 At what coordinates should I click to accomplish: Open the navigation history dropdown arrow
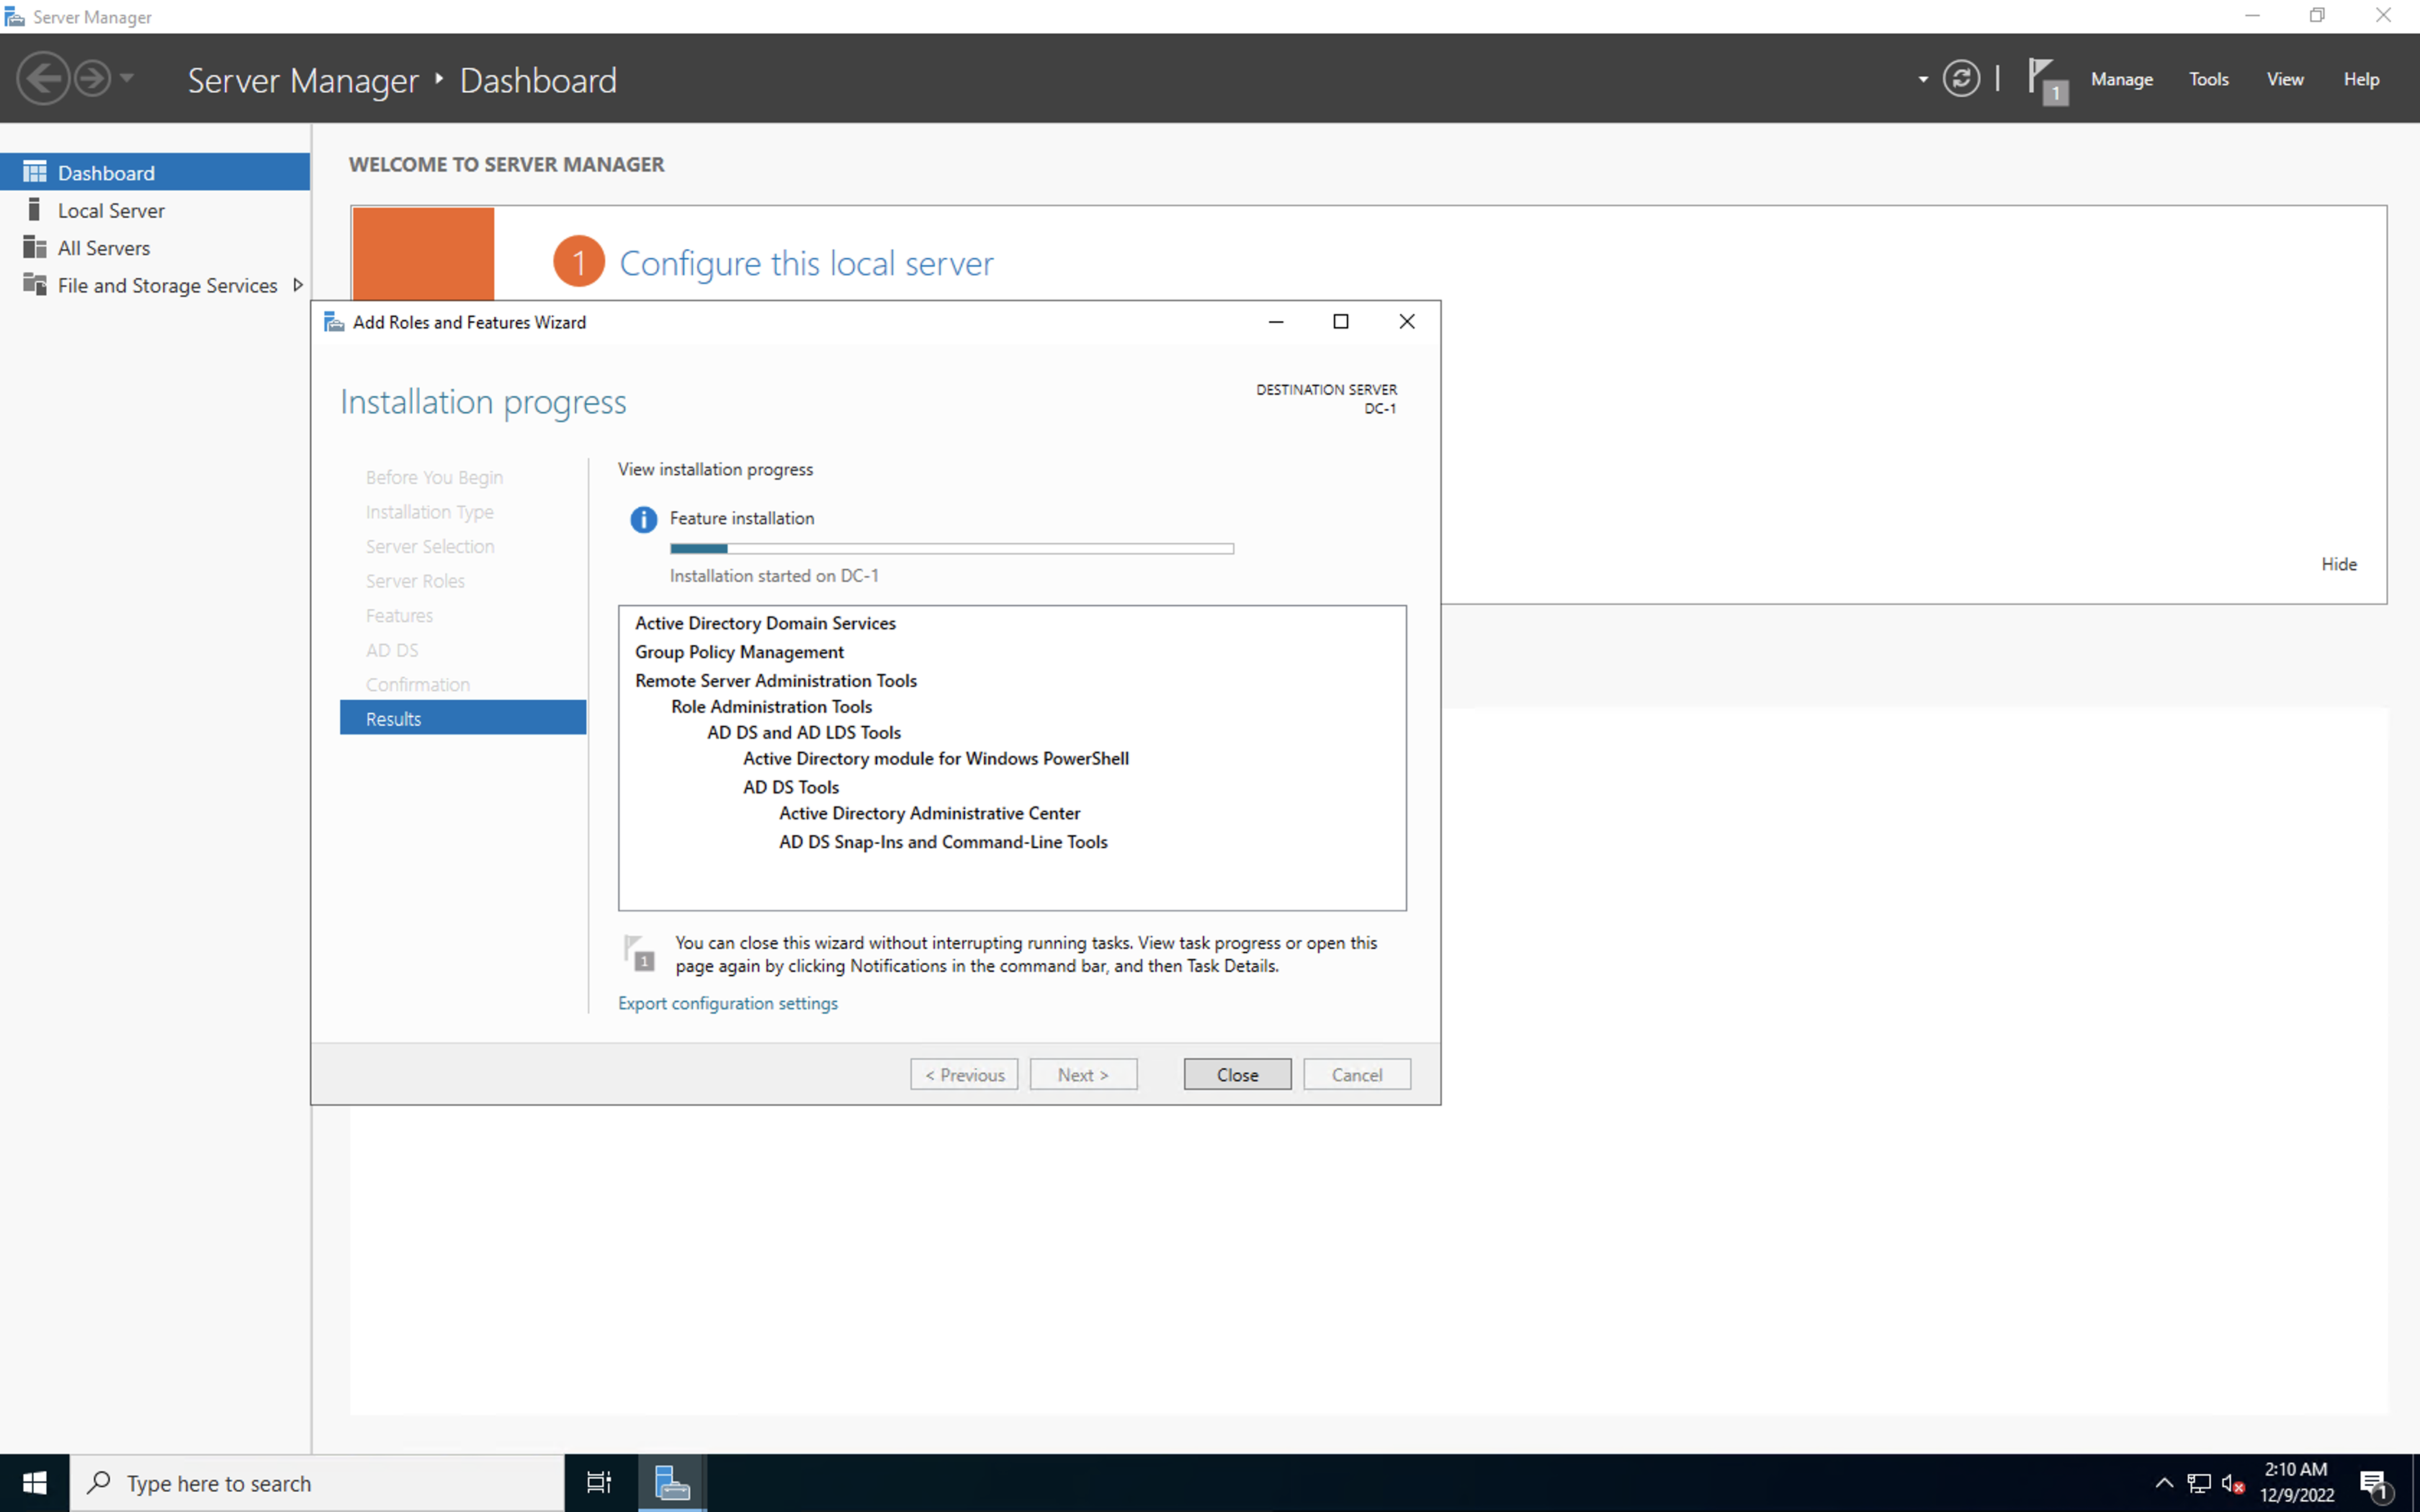(127, 77)
